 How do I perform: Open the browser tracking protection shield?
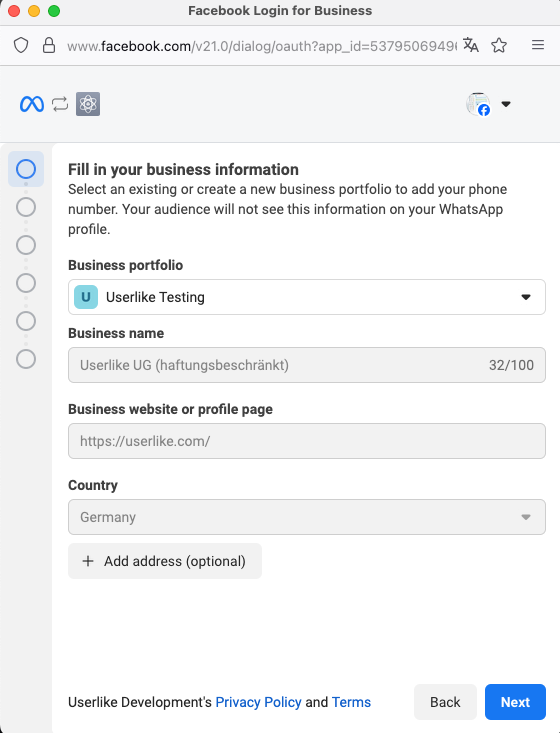[21, 45]
